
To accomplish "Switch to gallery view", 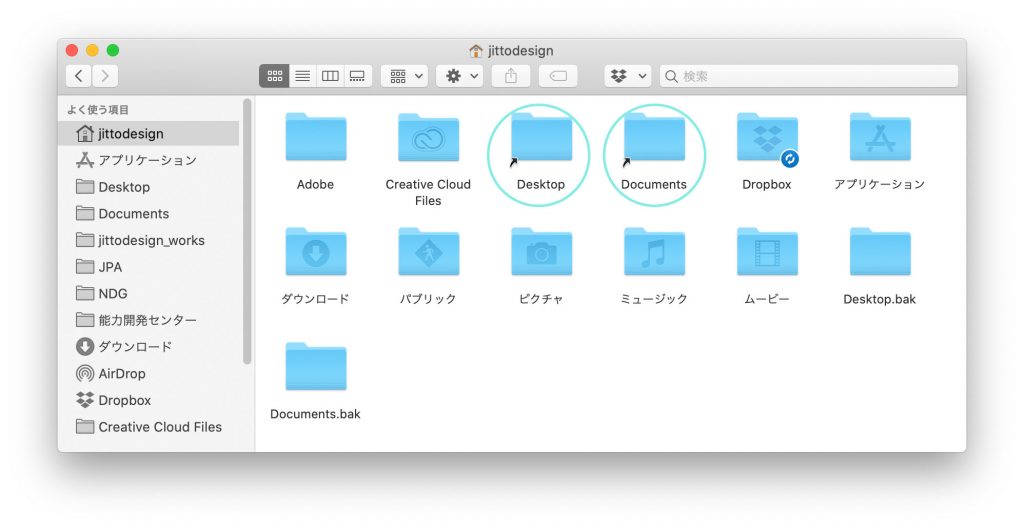I will pos(358,76).
